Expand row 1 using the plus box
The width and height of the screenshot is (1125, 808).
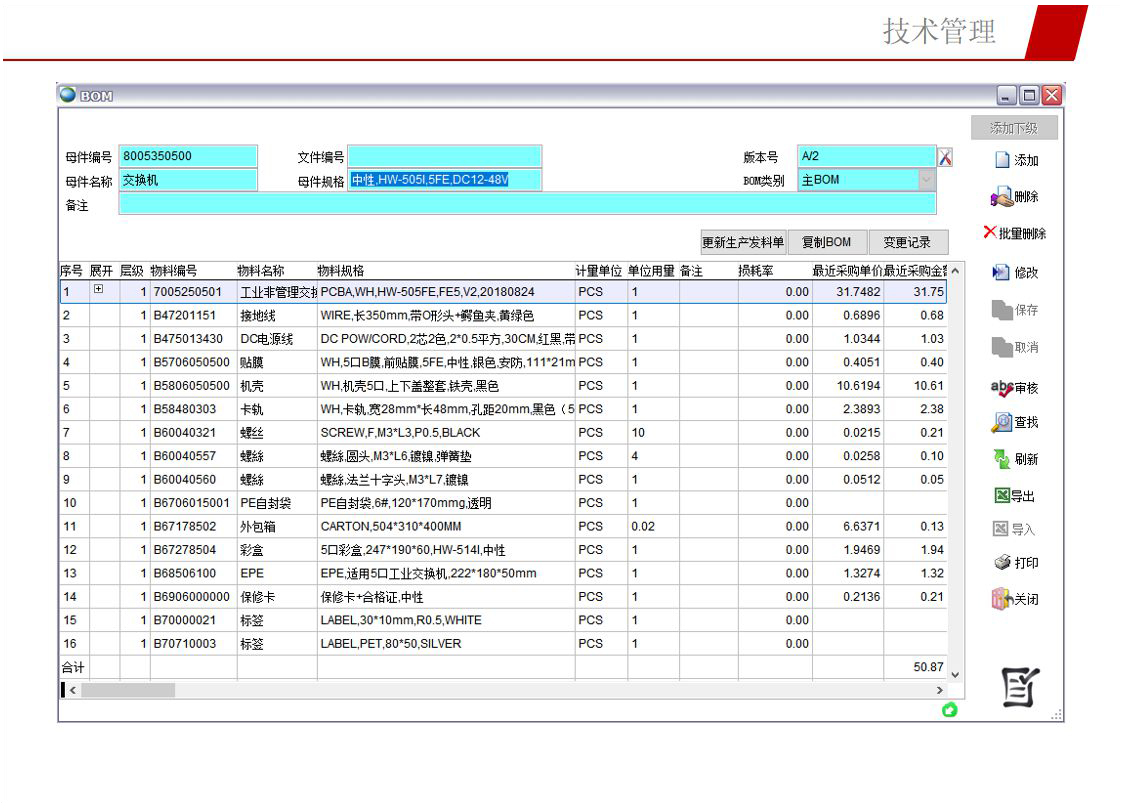point(98,290)
